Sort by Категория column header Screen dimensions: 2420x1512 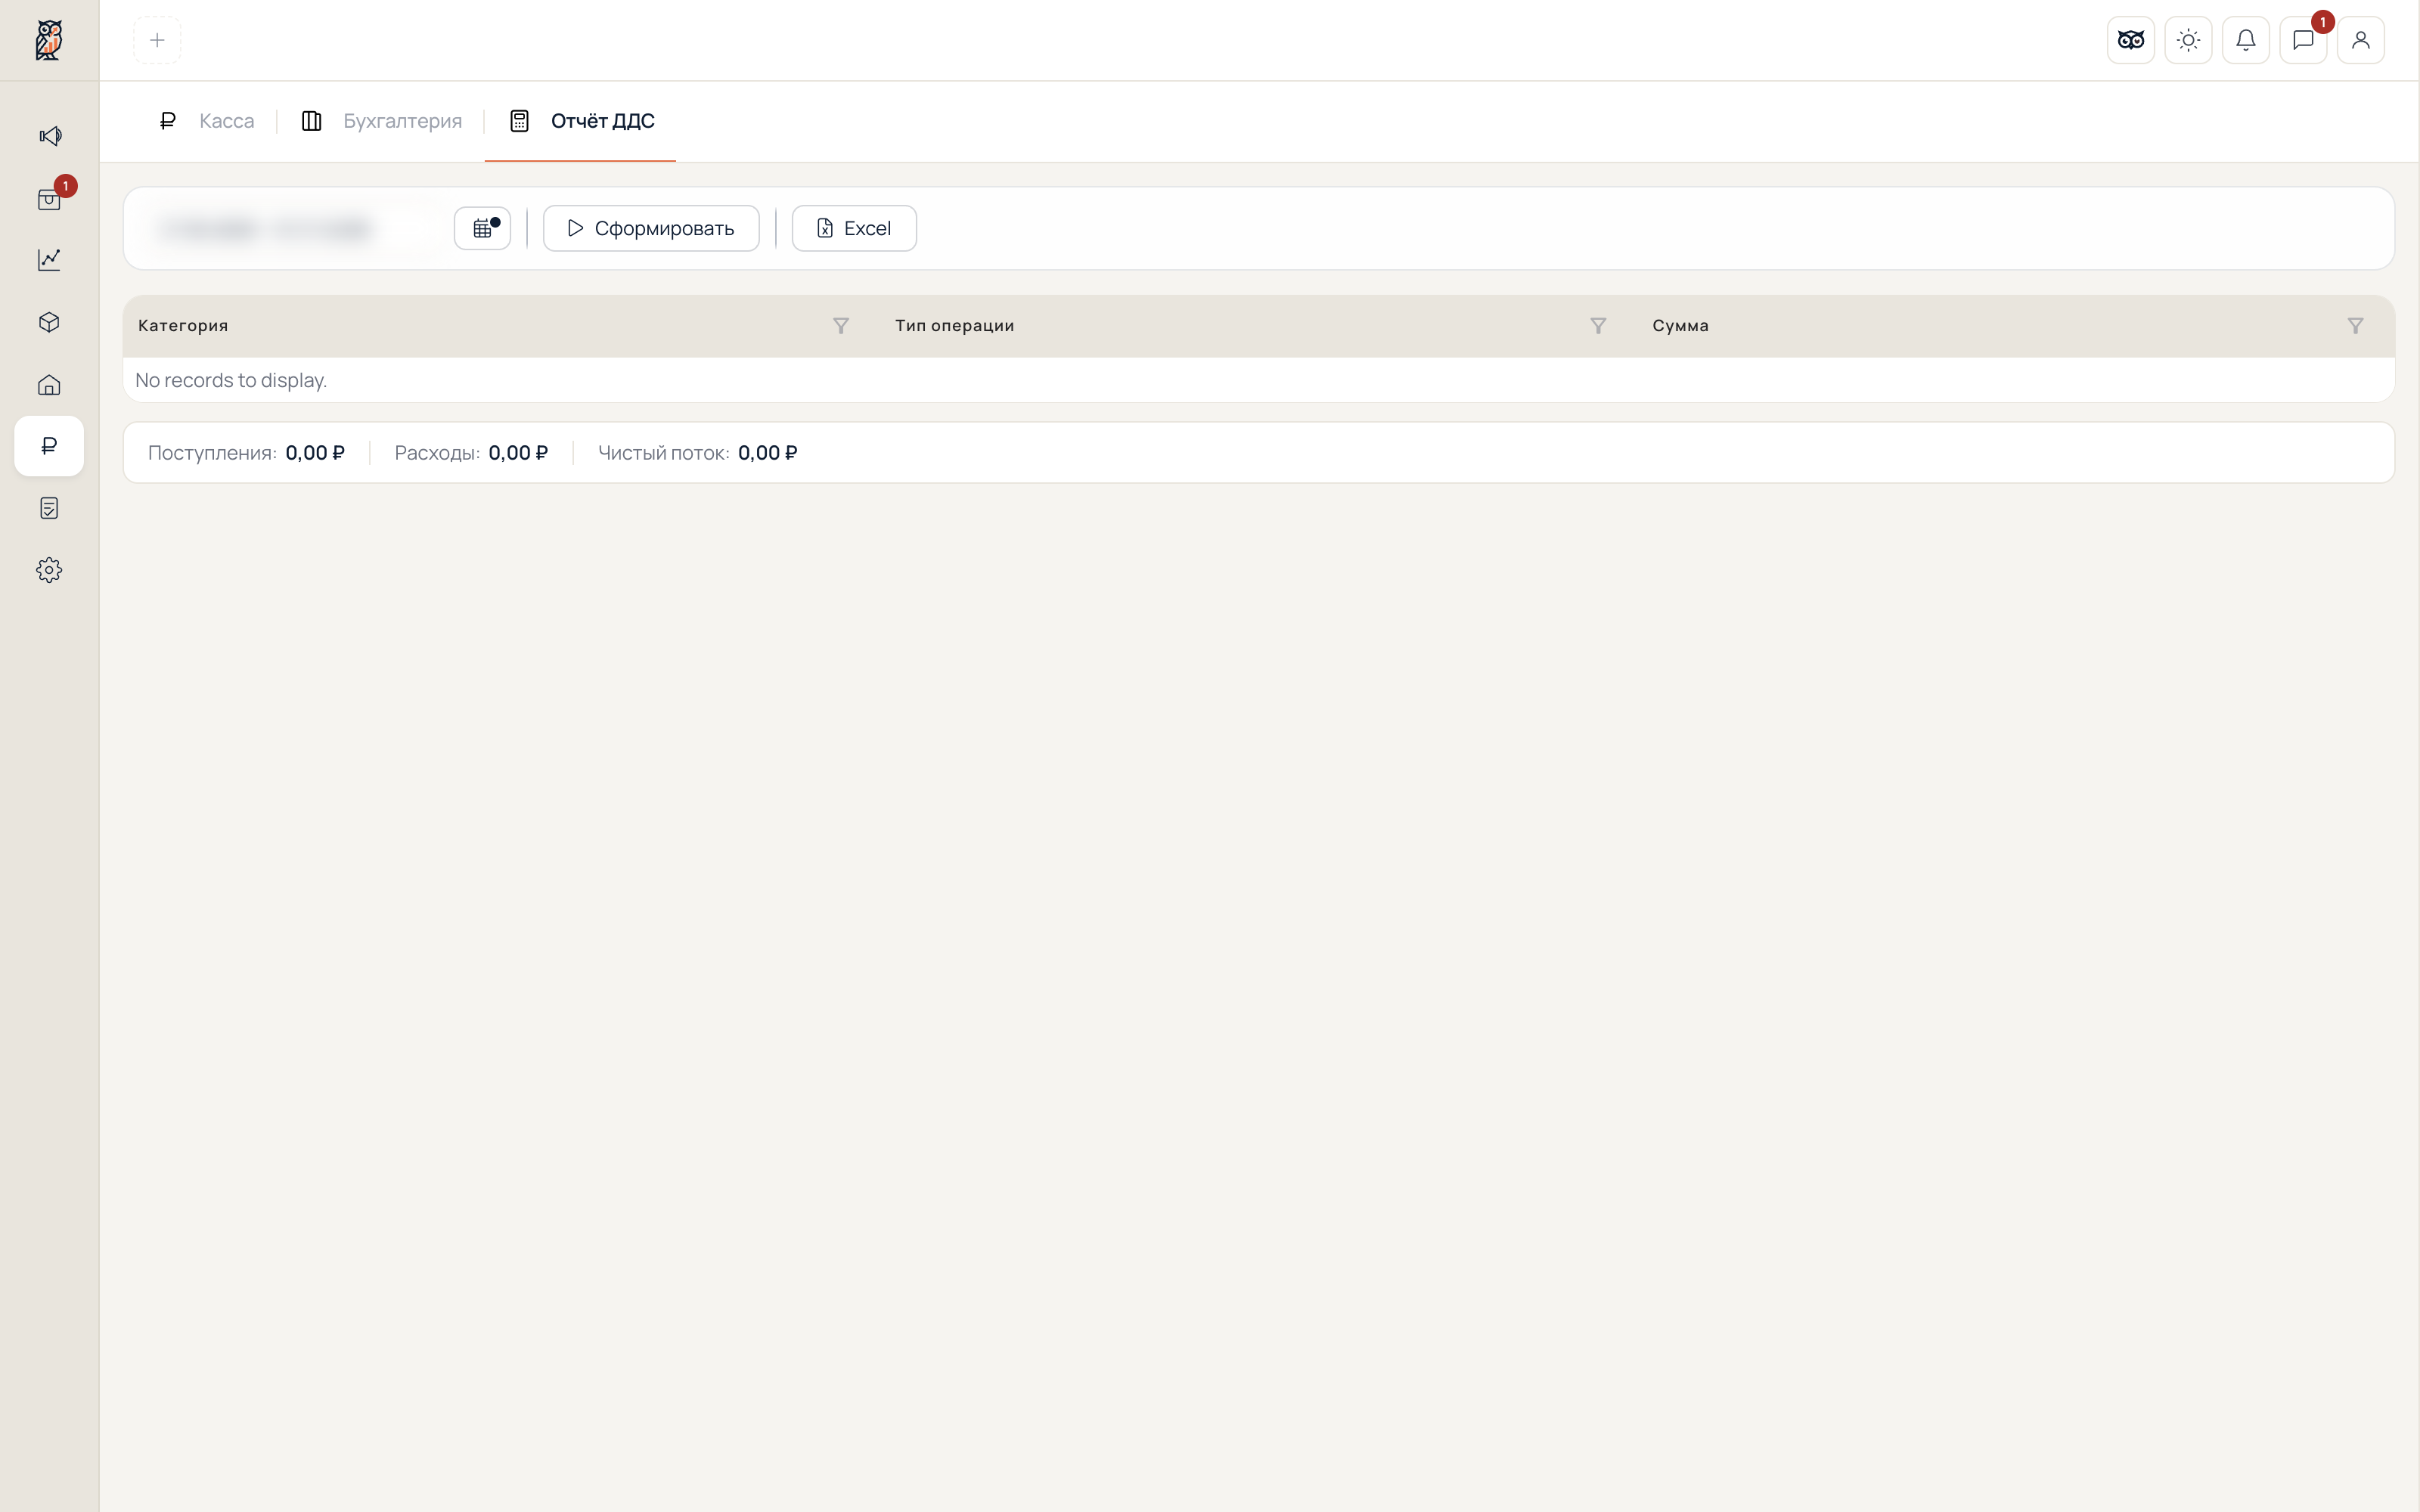pos(183,326)
